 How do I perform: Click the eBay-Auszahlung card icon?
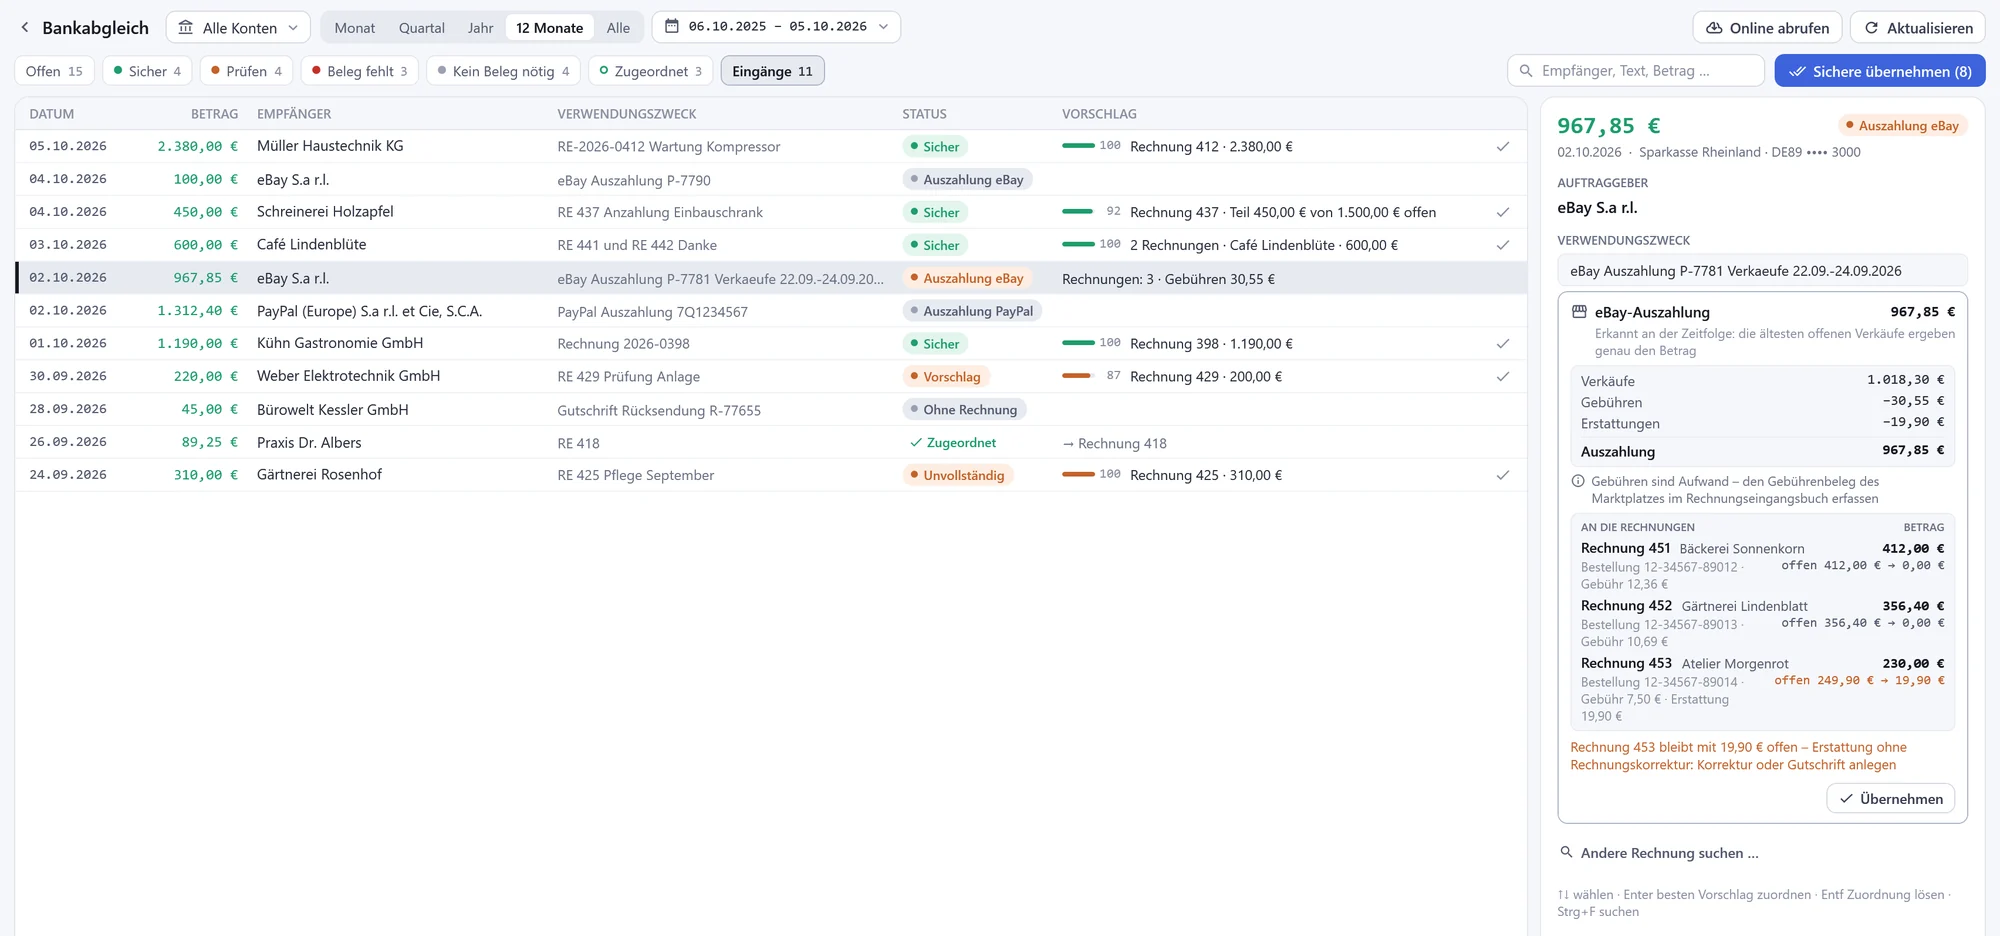click(x=1579, y=312)
